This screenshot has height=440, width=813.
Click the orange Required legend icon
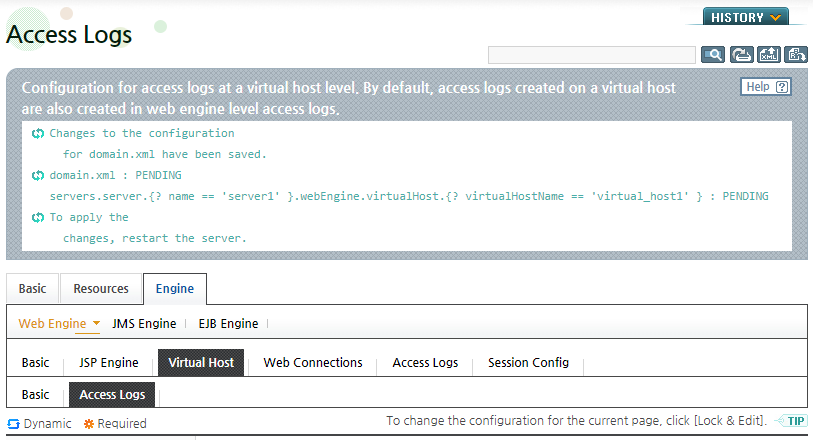[89, 424]
